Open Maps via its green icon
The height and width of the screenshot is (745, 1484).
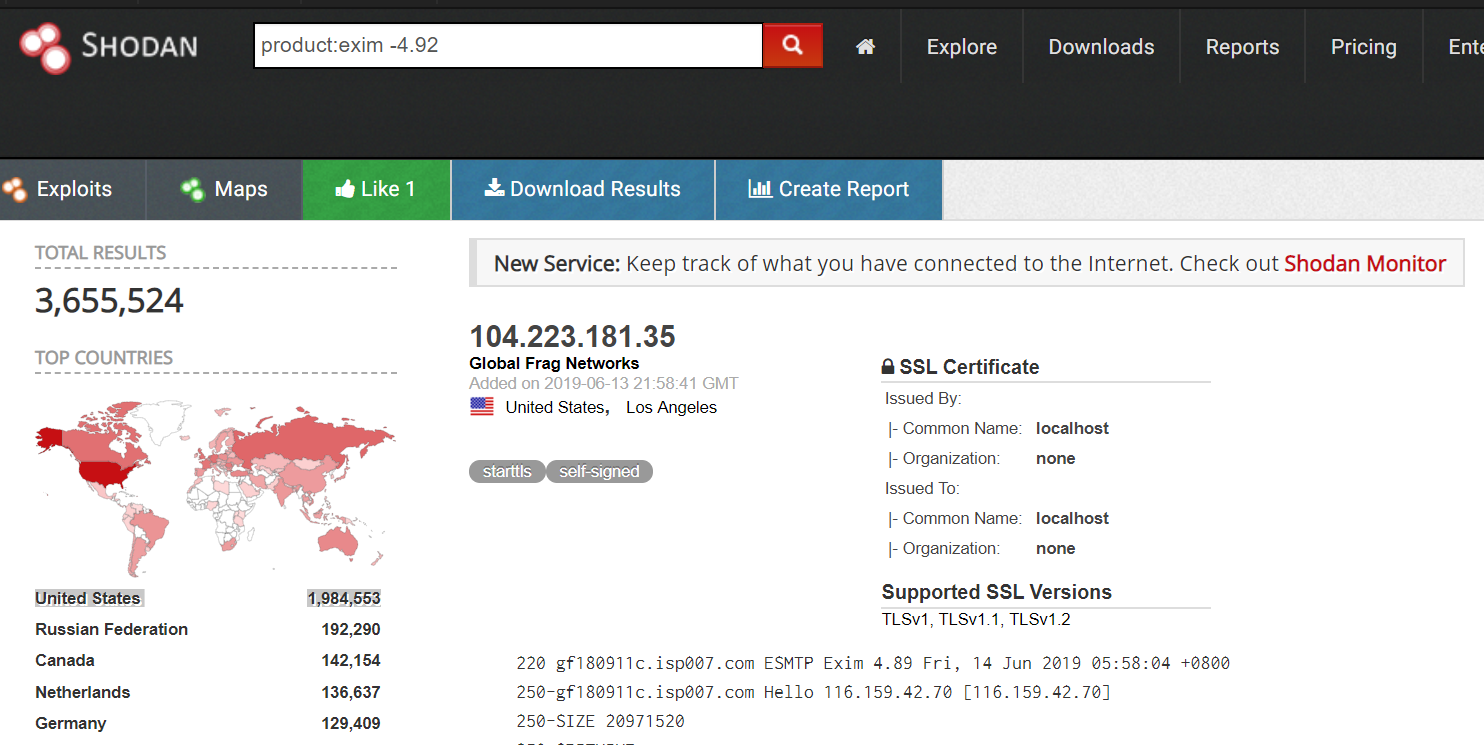point(193,189)
